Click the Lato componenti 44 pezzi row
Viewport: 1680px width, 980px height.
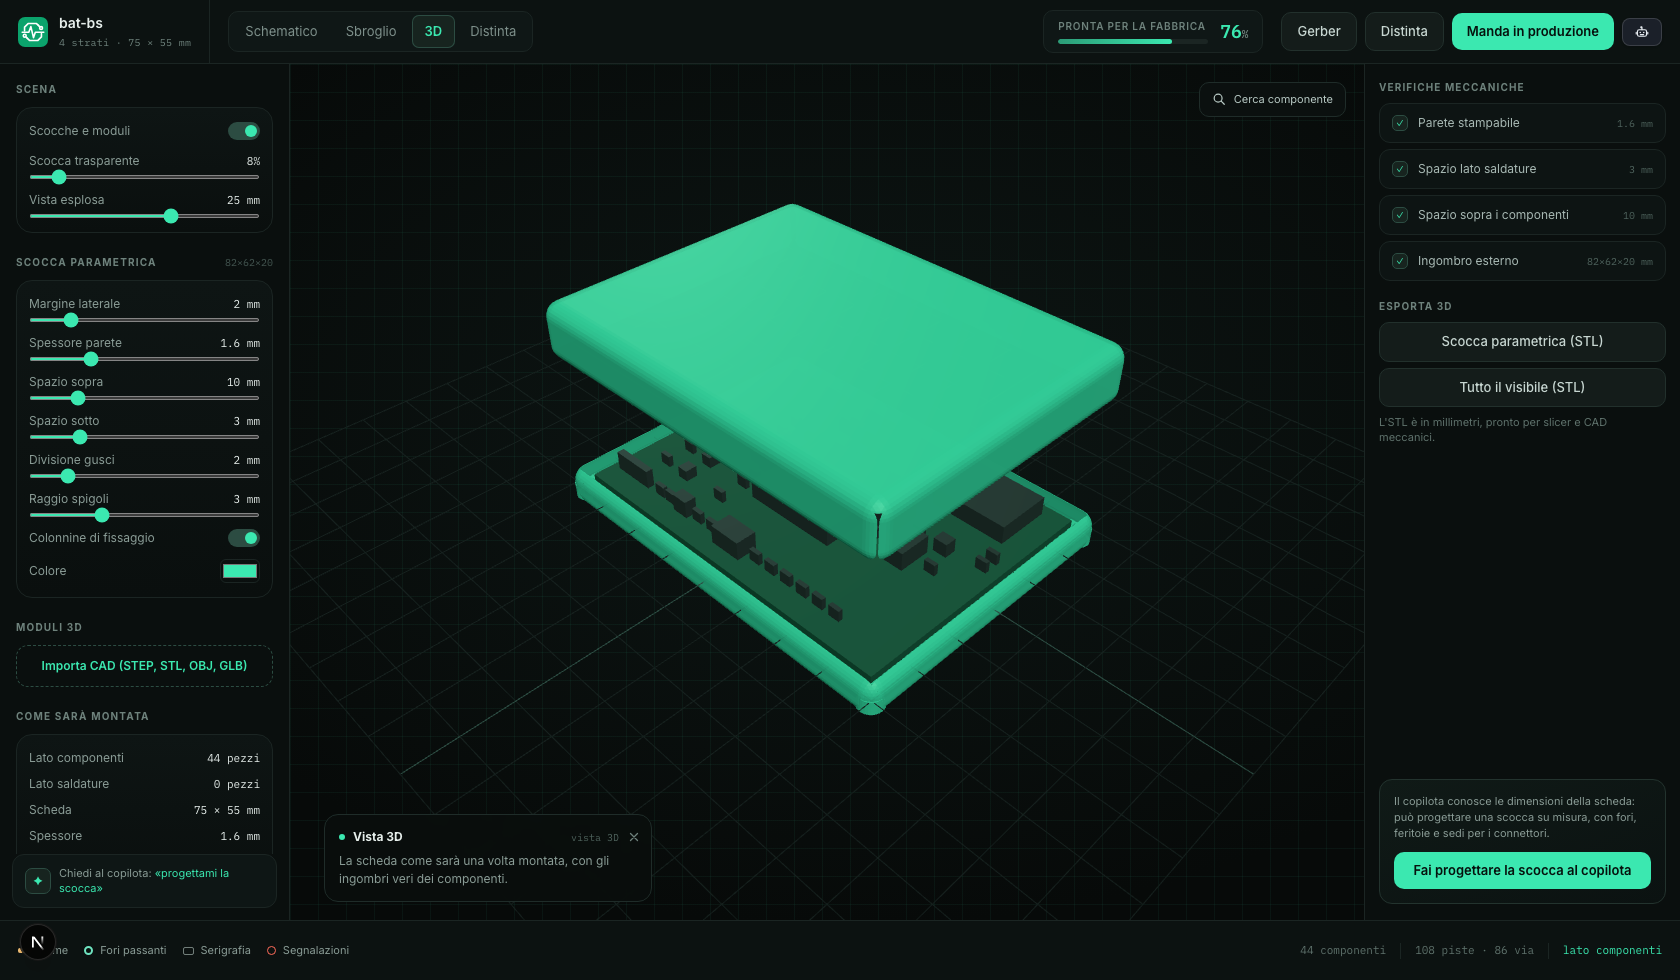pyautogui.click(x=144, y=758)
